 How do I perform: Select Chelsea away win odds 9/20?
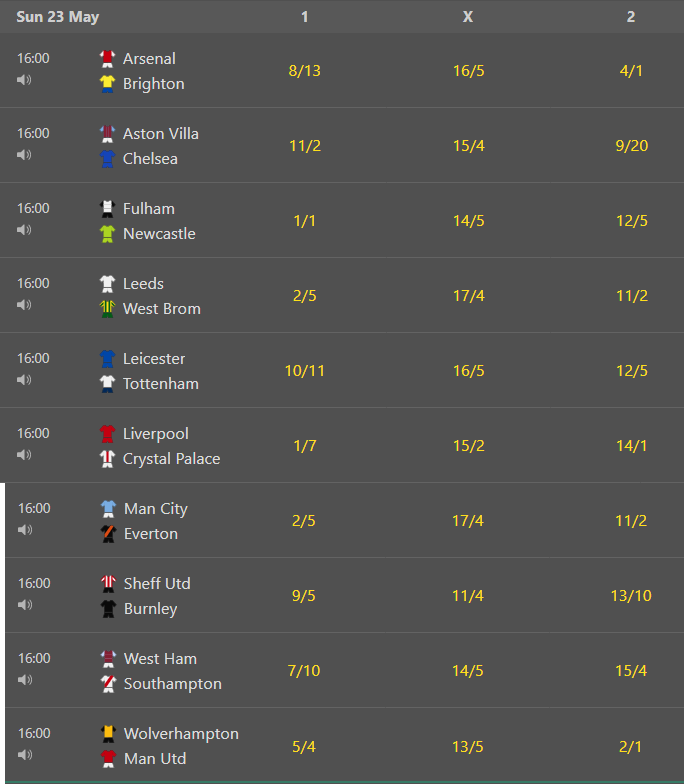(x=632, y=146)
